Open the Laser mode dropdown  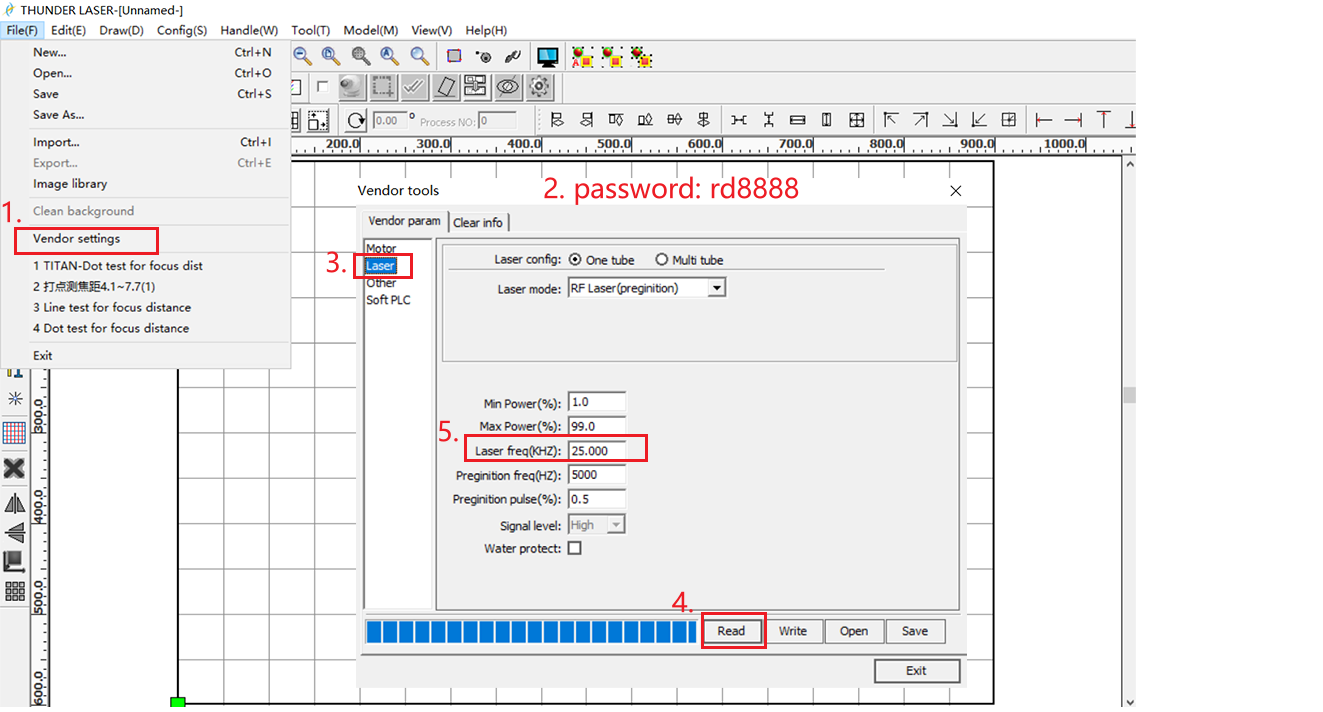tap(716, 288)
